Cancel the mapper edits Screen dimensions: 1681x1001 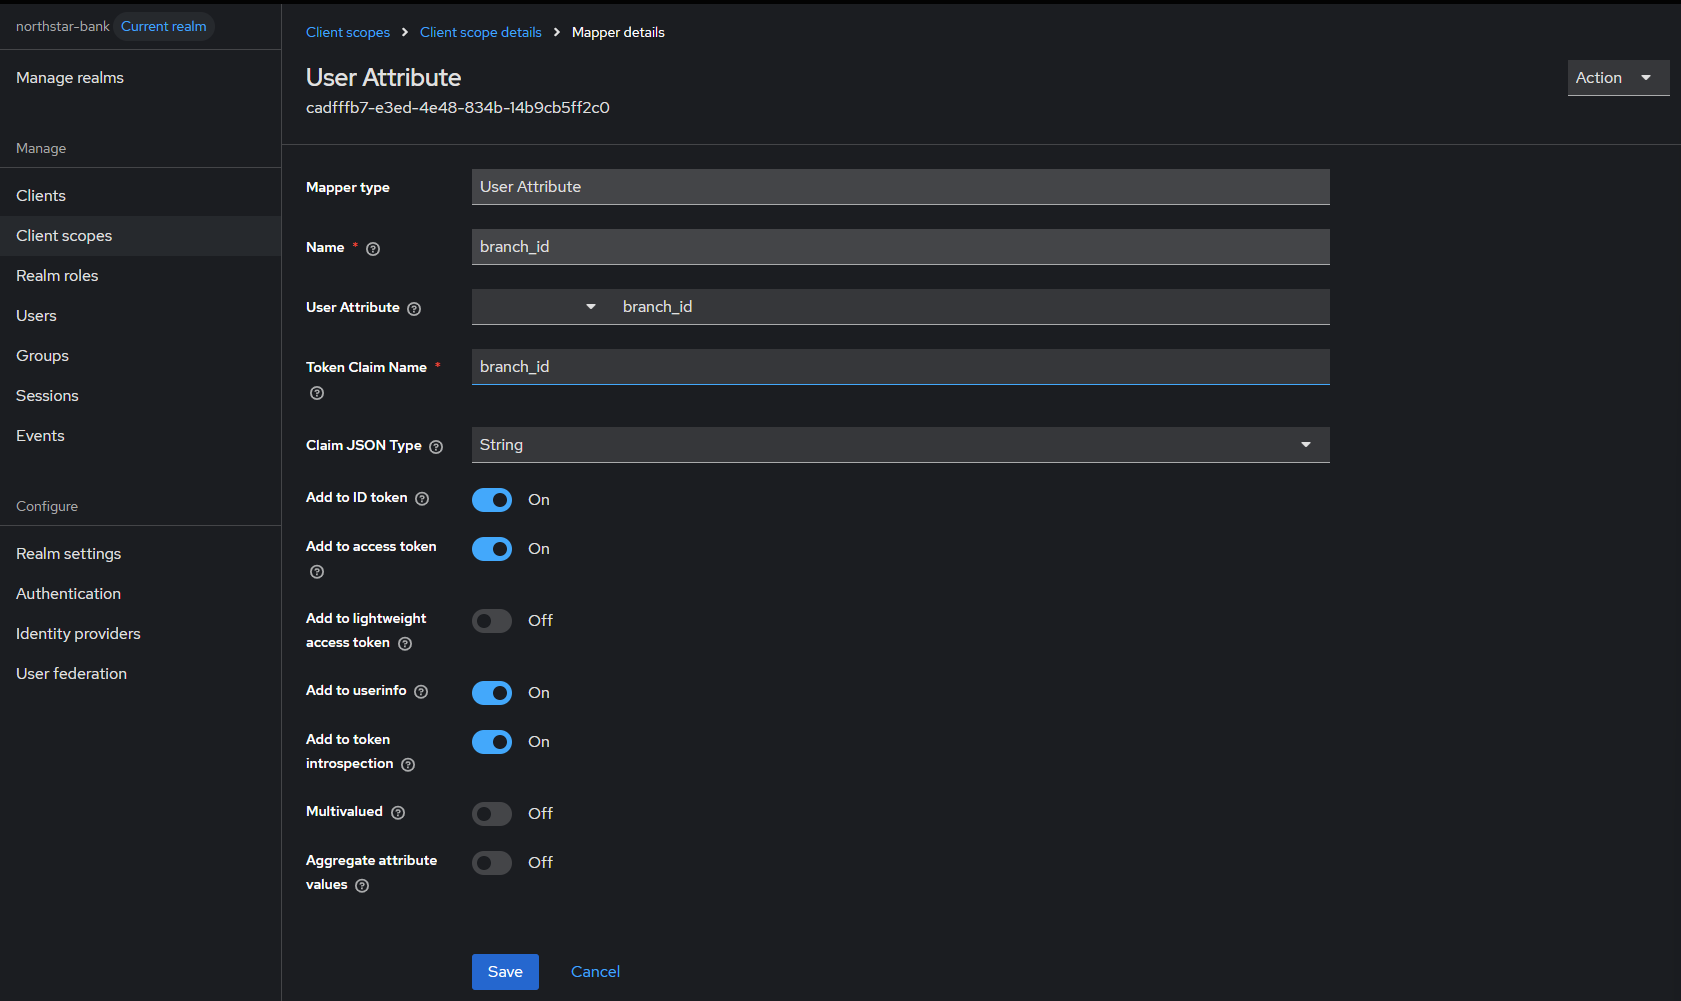click(x=595, y=972)
